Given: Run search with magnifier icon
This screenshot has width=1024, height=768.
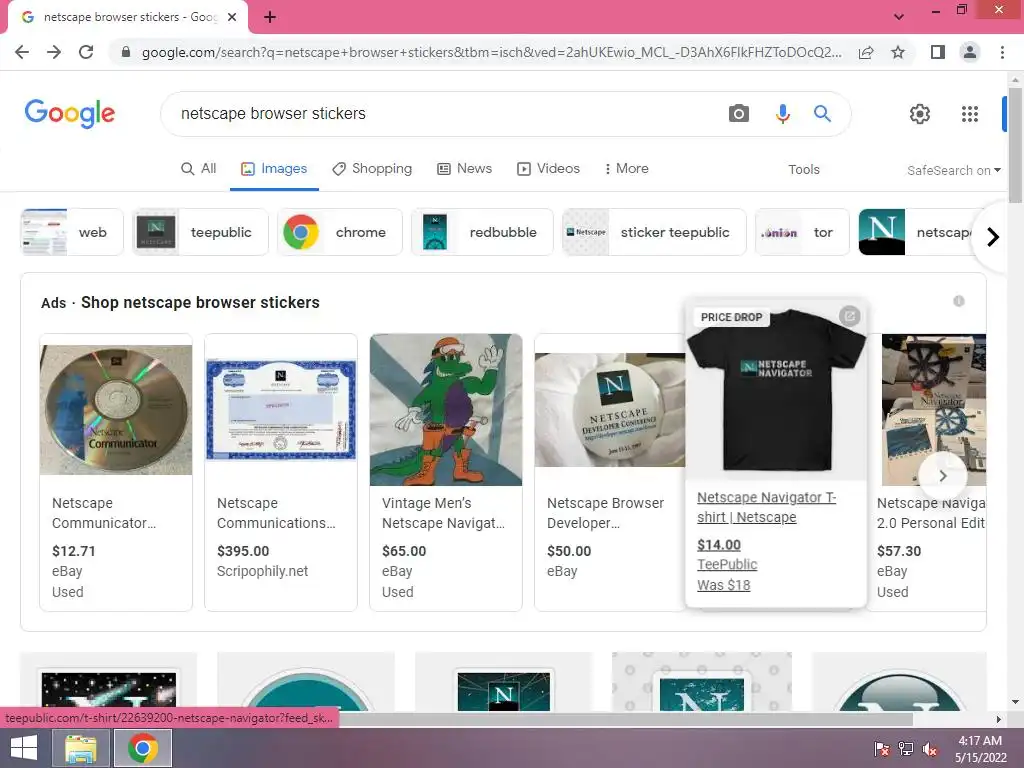Looking at the screenshot, I should 822,114.
